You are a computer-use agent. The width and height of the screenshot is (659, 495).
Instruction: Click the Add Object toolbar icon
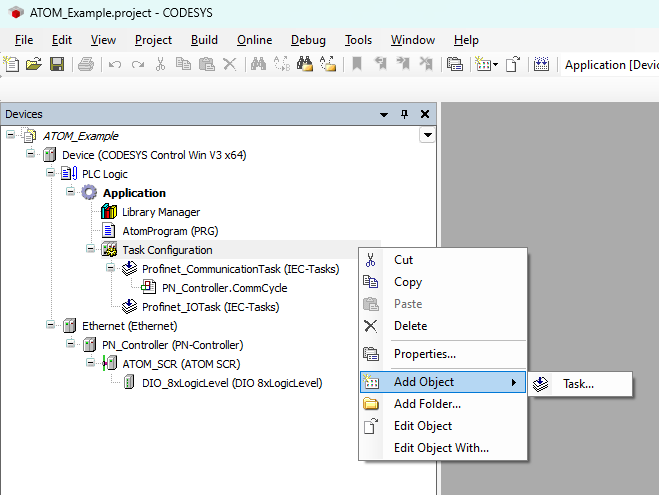(483, 64)
